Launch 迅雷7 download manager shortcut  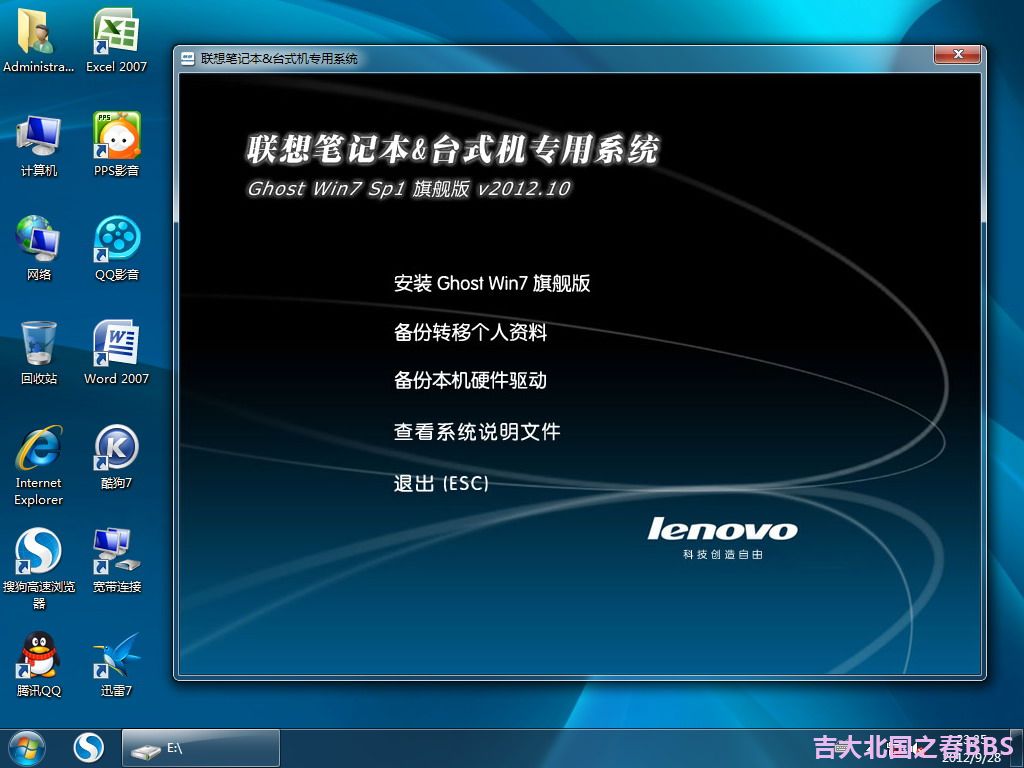click(116, 665)
